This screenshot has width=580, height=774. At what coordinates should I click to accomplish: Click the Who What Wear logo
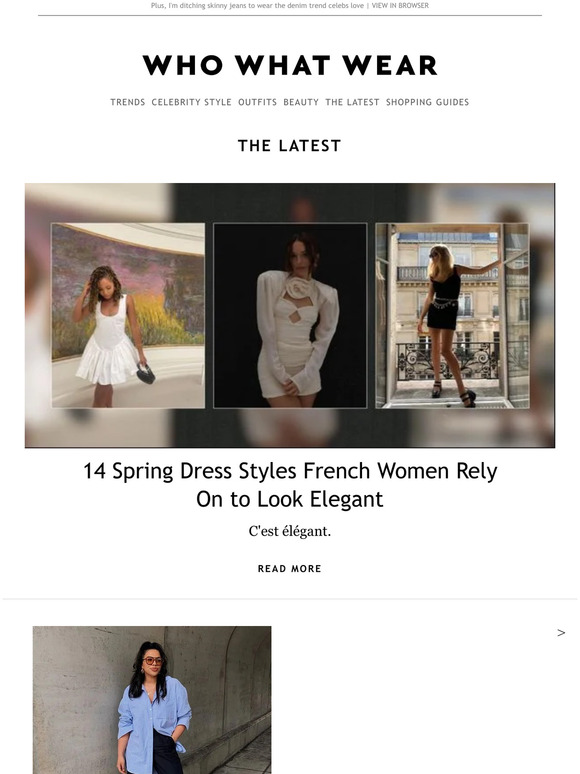[290, 65]
